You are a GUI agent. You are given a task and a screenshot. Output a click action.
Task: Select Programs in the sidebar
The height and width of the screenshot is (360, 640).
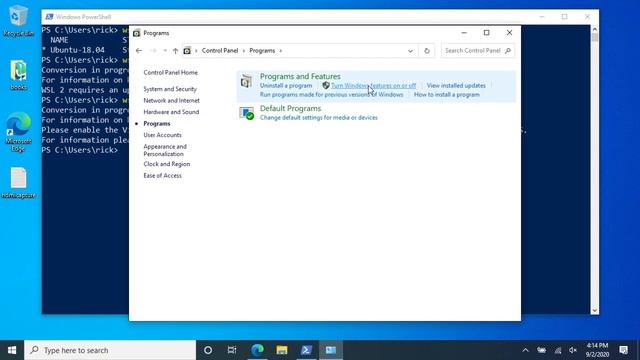(x=157, y=124)
